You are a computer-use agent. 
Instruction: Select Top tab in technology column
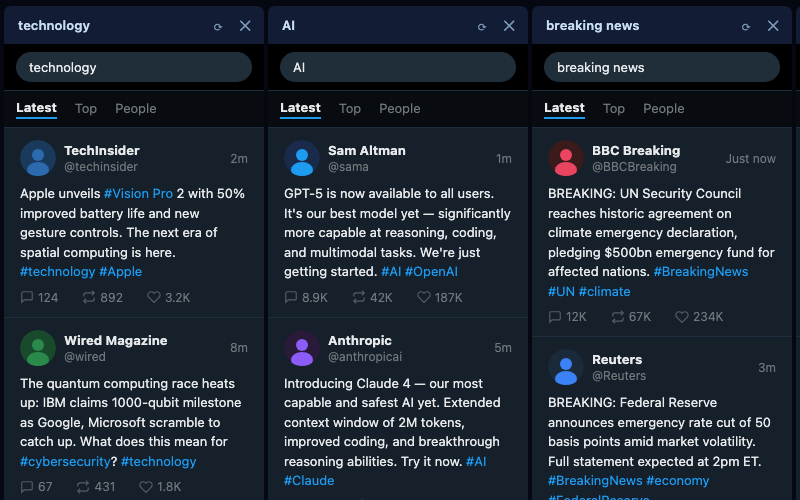(86, 109)
